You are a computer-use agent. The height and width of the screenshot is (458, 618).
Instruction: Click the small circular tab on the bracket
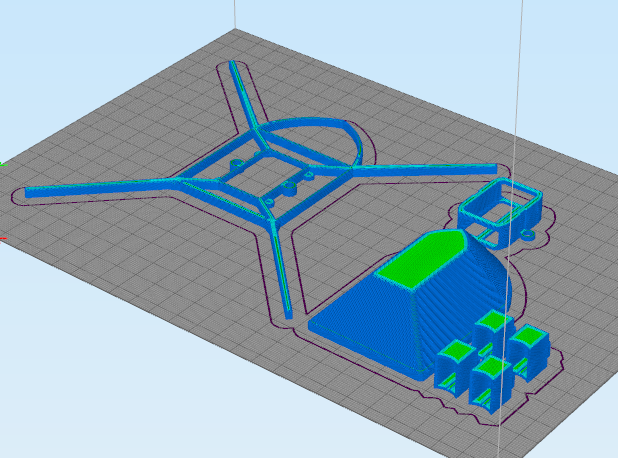(x=527, y=235)
